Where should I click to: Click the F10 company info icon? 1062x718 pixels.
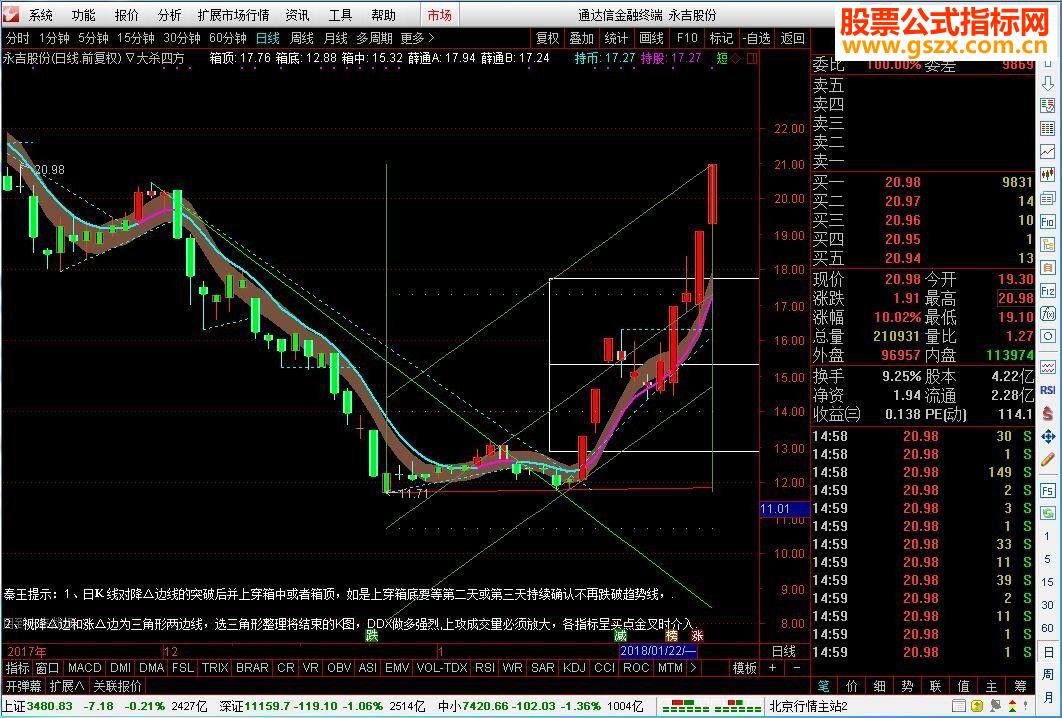coord(1048,221)
